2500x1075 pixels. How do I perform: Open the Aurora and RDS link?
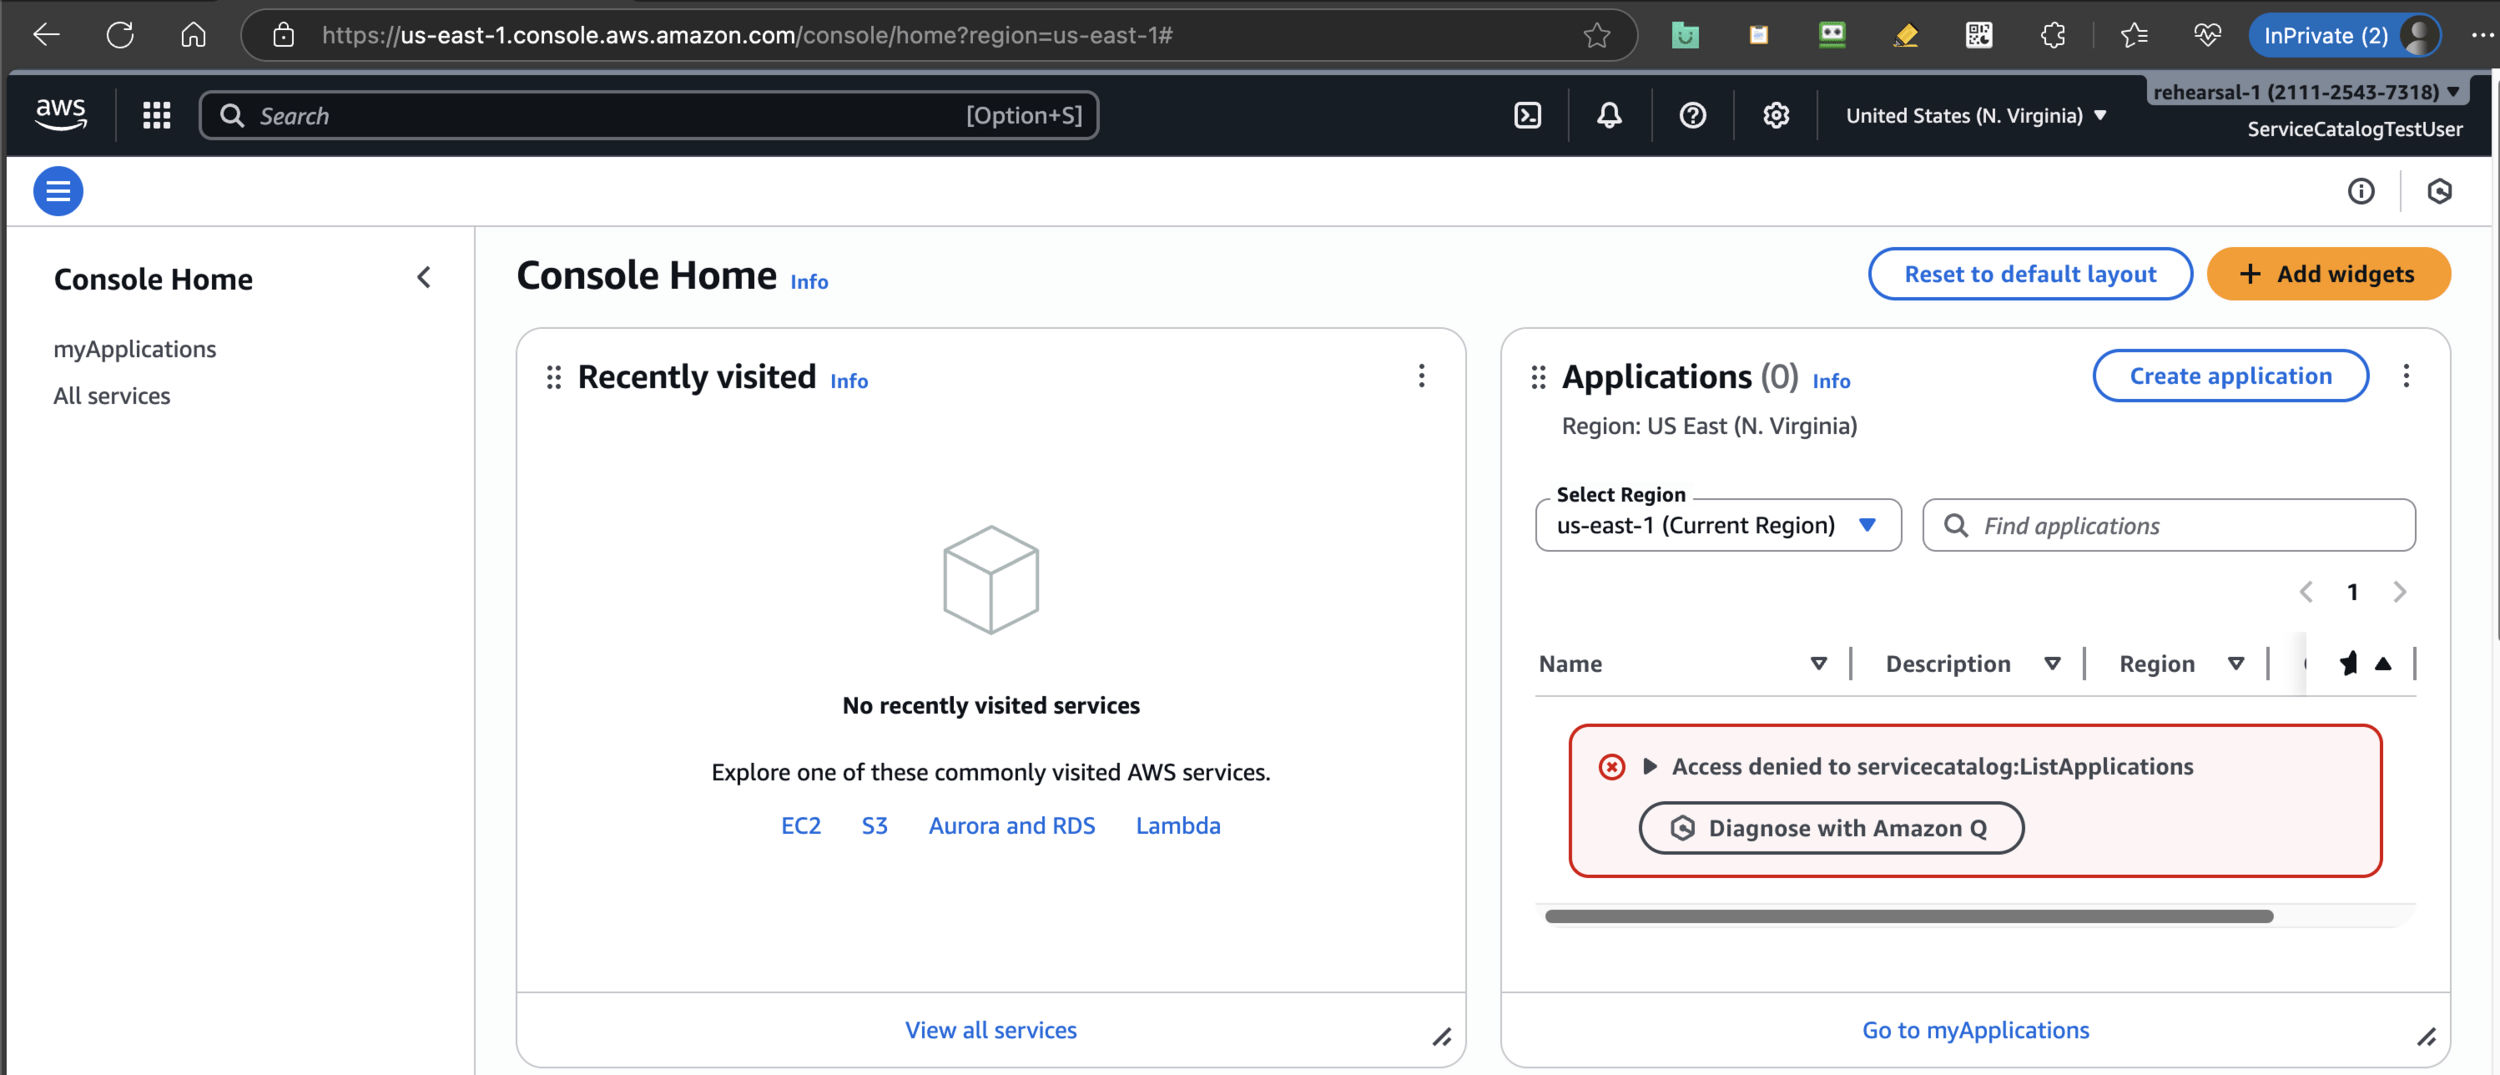tap(1012, 826)
